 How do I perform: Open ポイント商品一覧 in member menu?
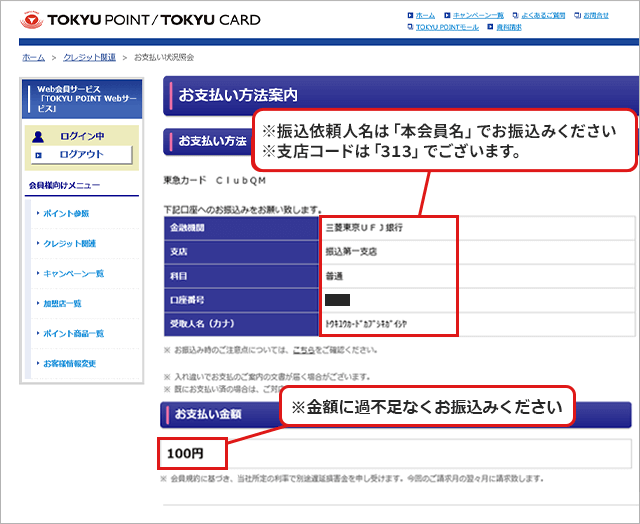[73, 333]
